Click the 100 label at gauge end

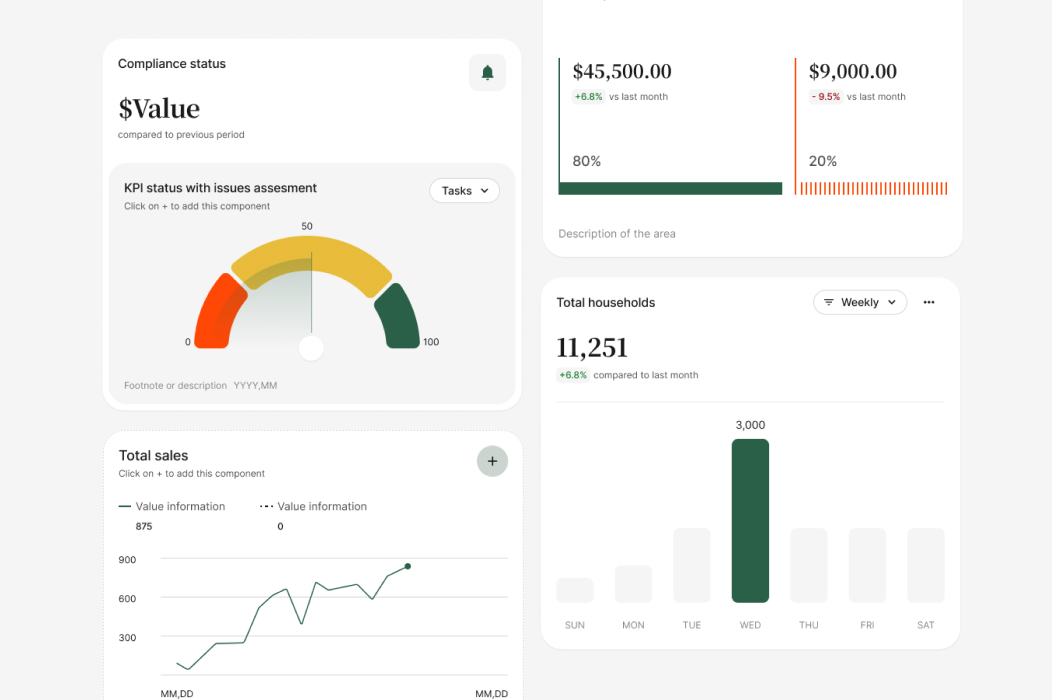coord(431,342)
